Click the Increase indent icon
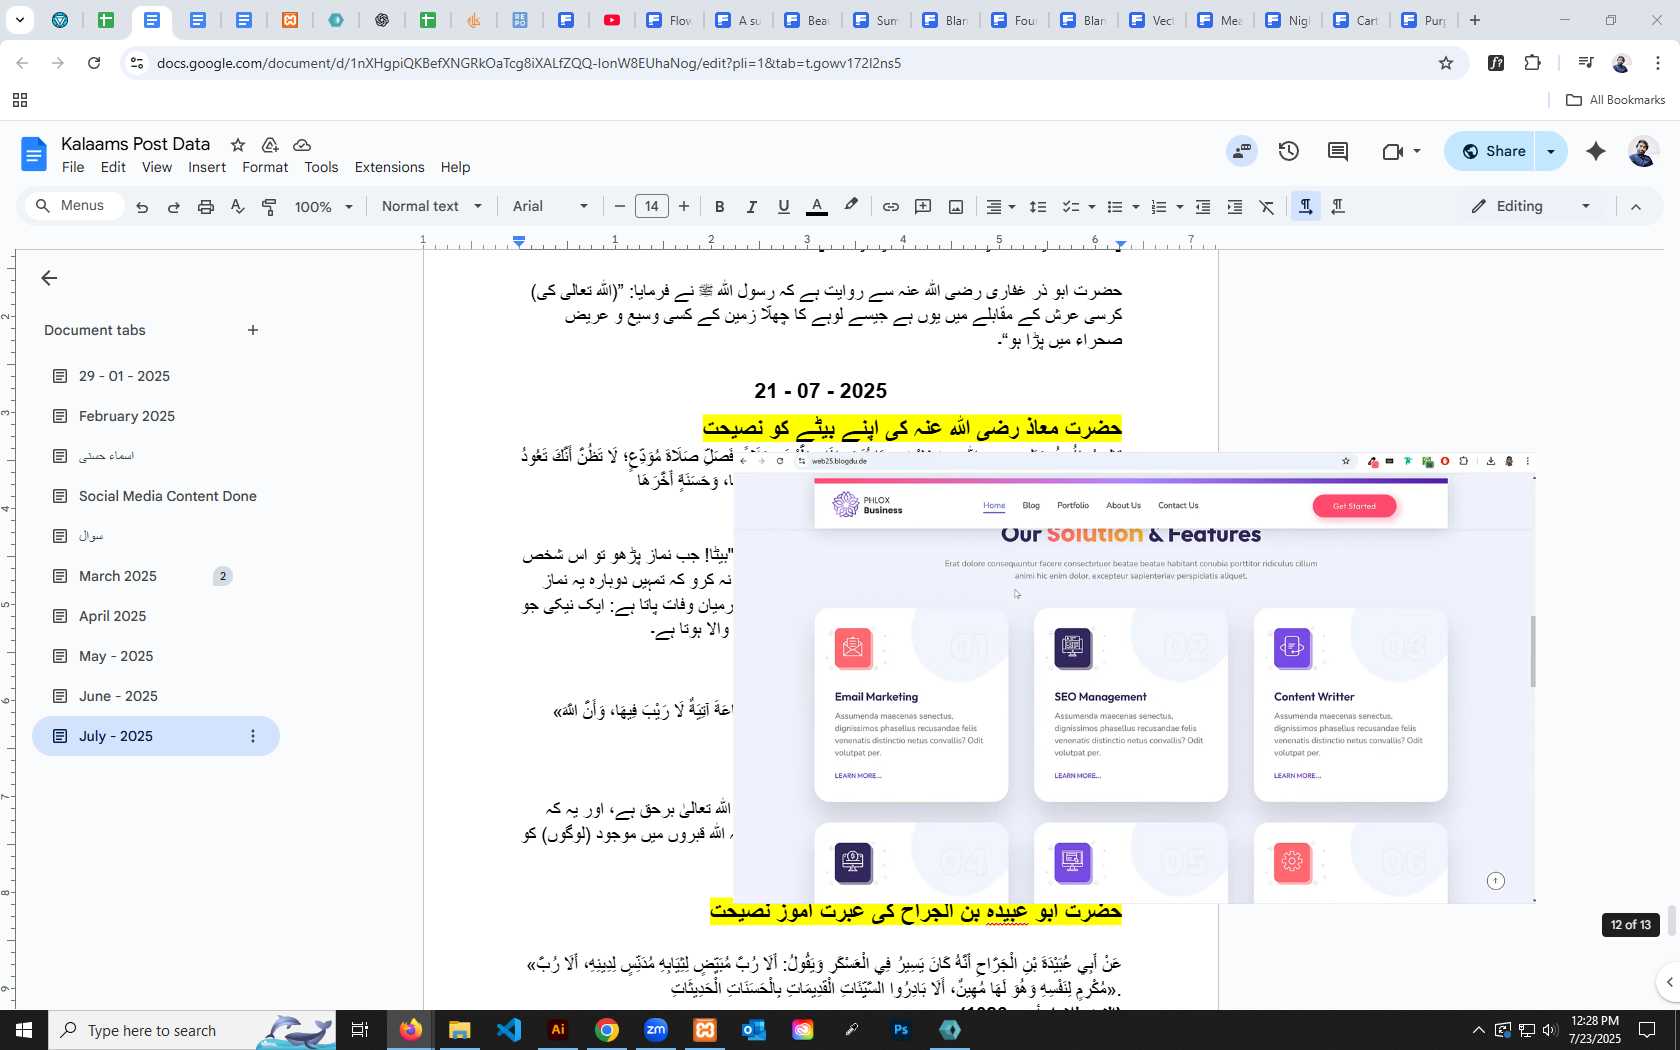The image size is (1680, 1050). (1235, 207)
